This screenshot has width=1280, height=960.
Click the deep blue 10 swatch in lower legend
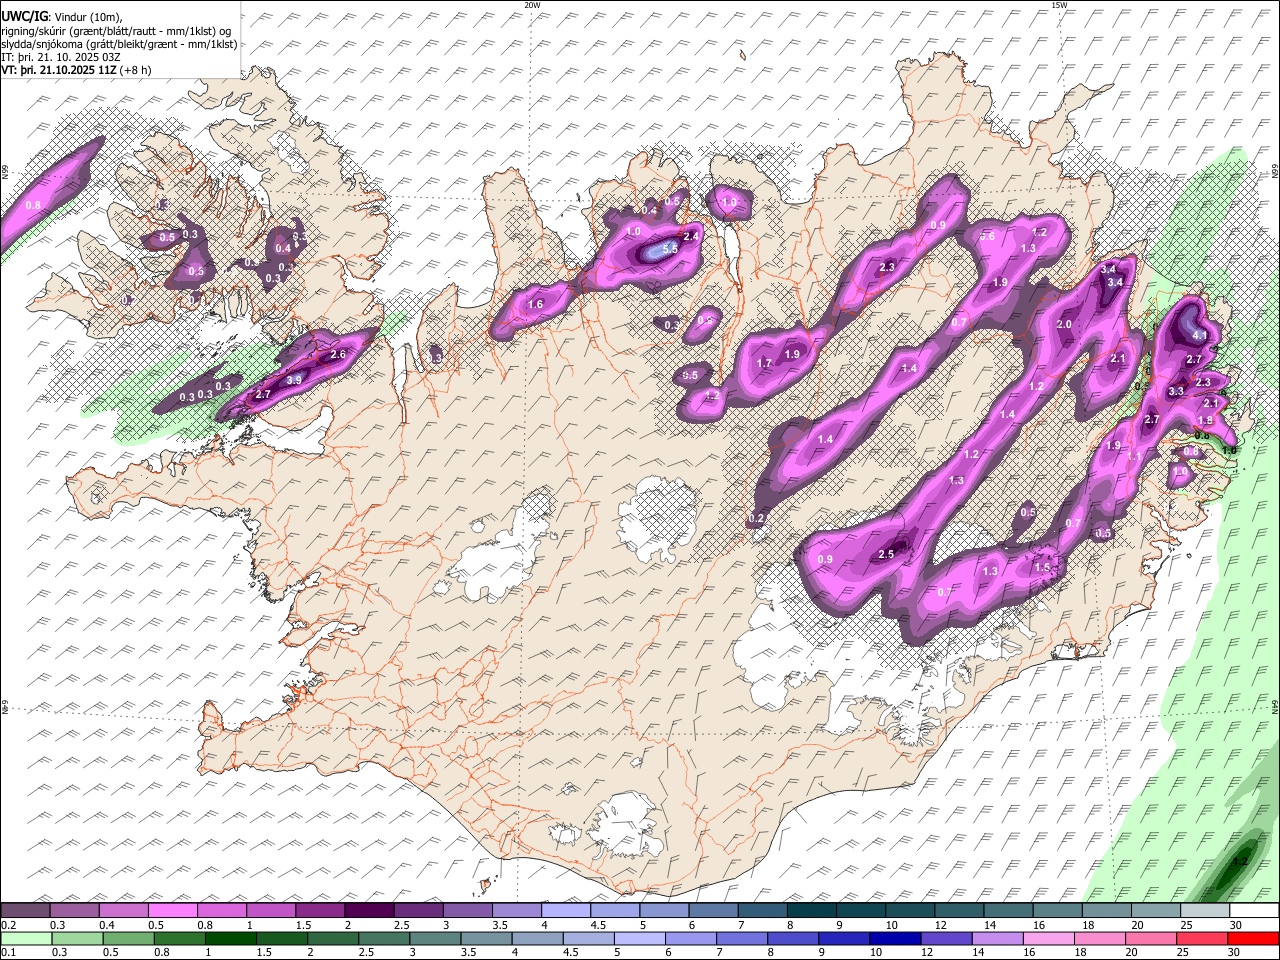coord(896,939)
